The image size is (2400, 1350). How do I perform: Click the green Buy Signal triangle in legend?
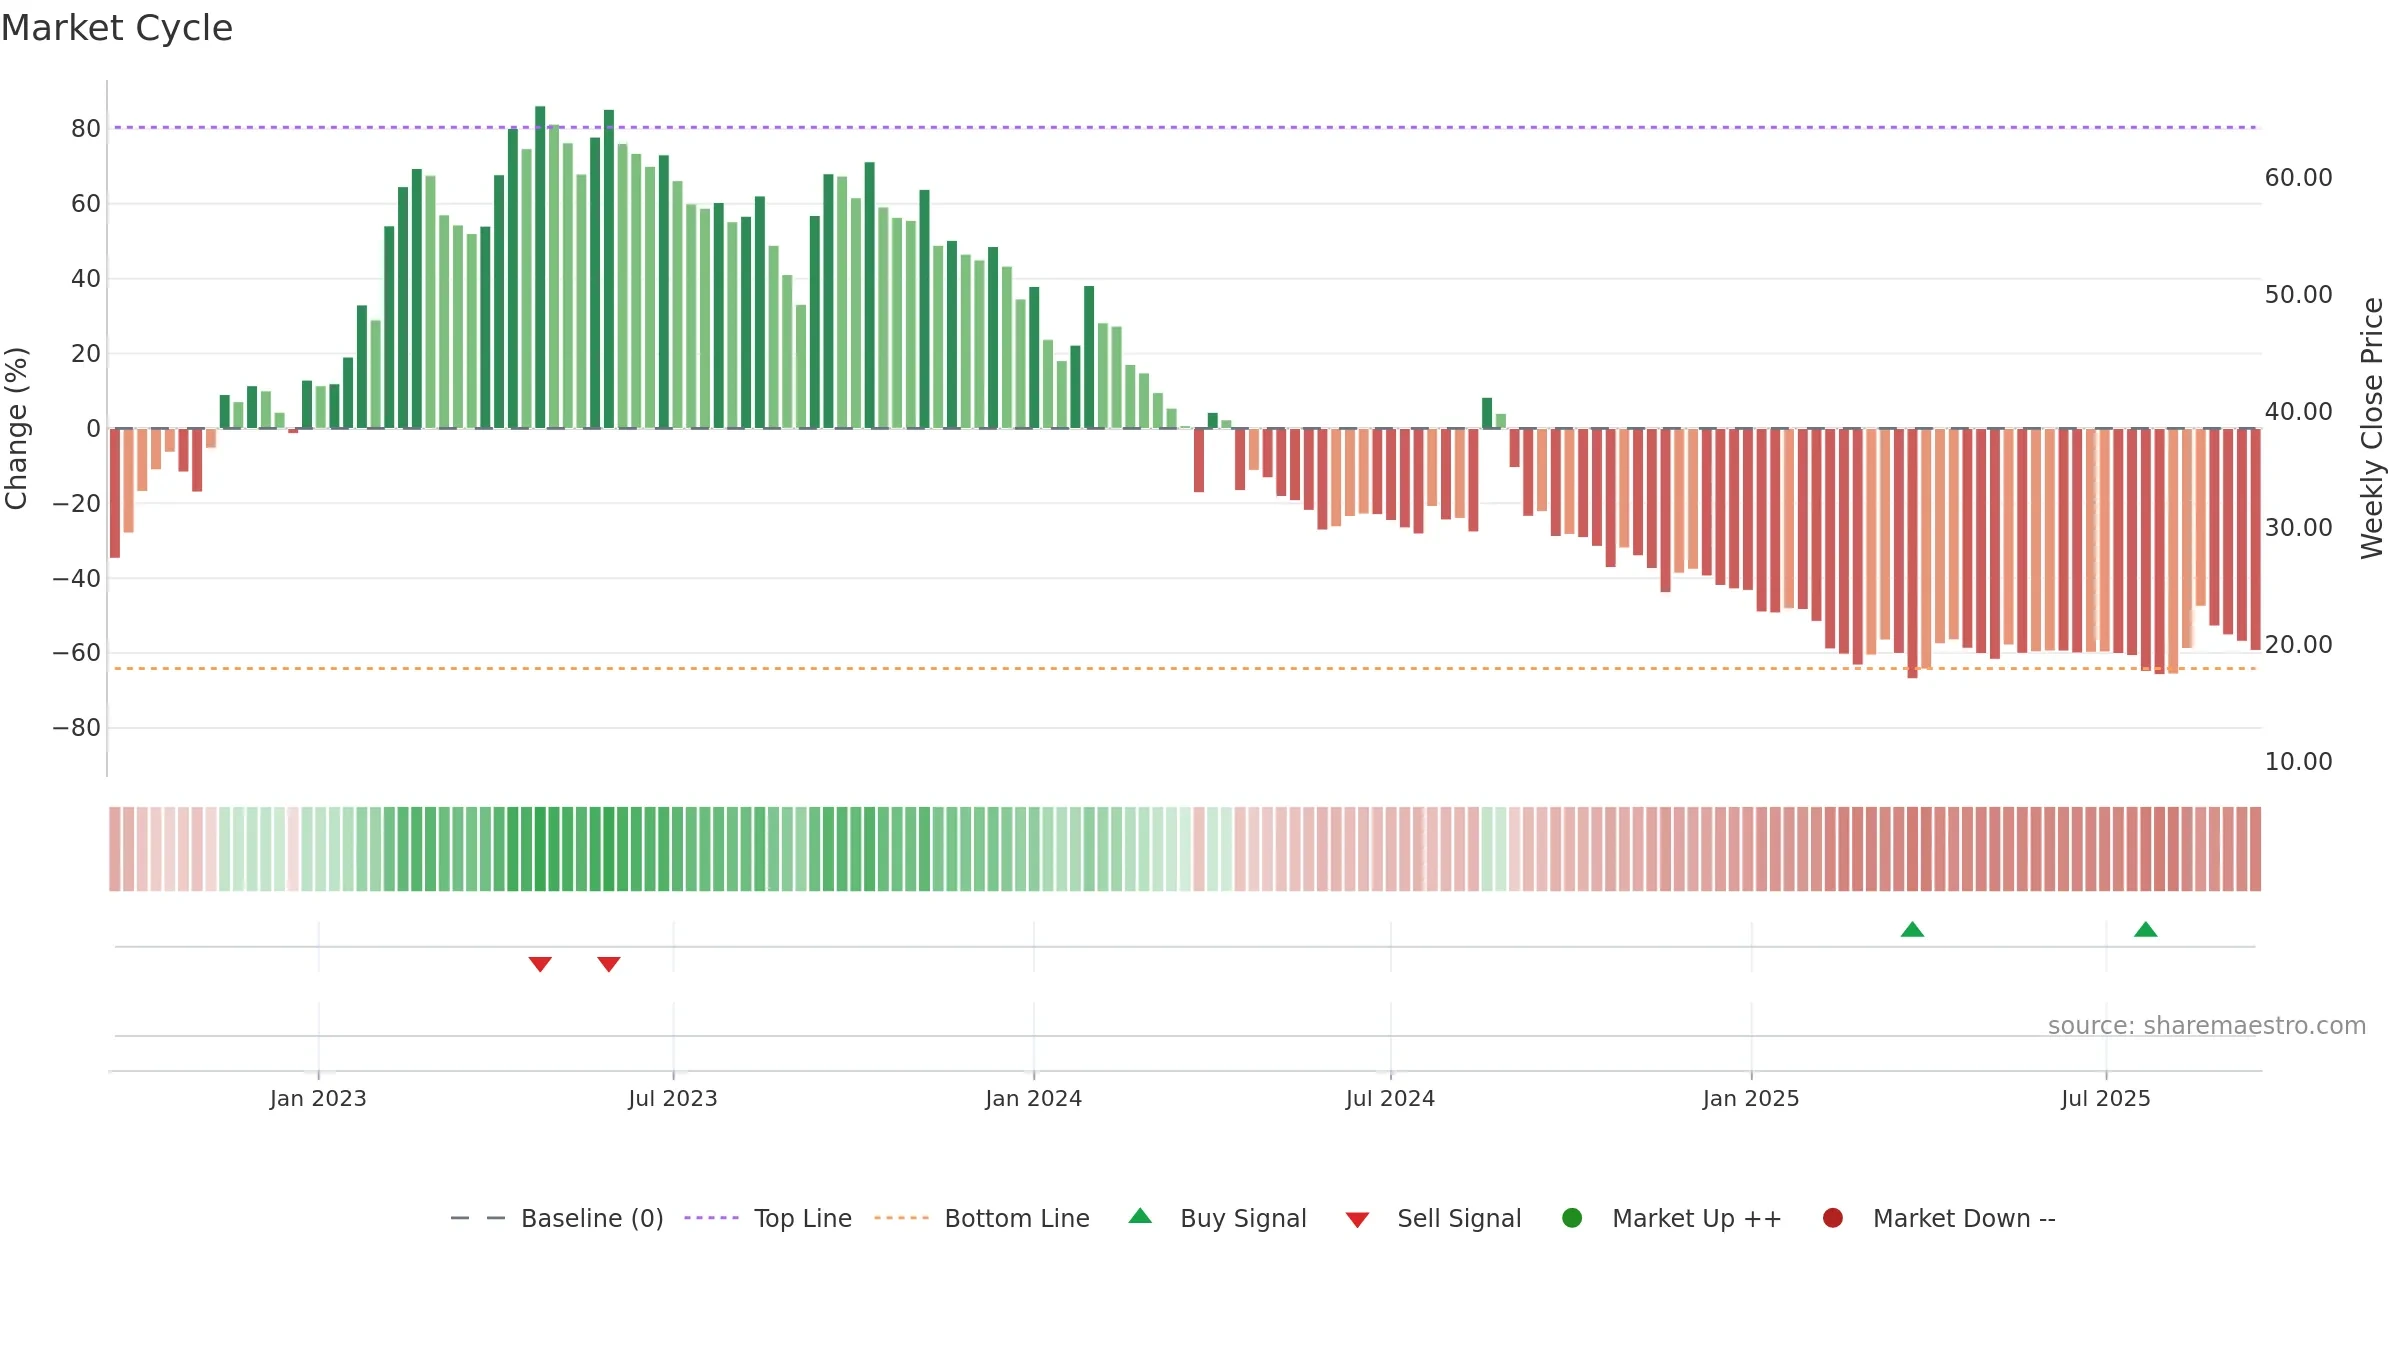[x=1140, y=1216]
